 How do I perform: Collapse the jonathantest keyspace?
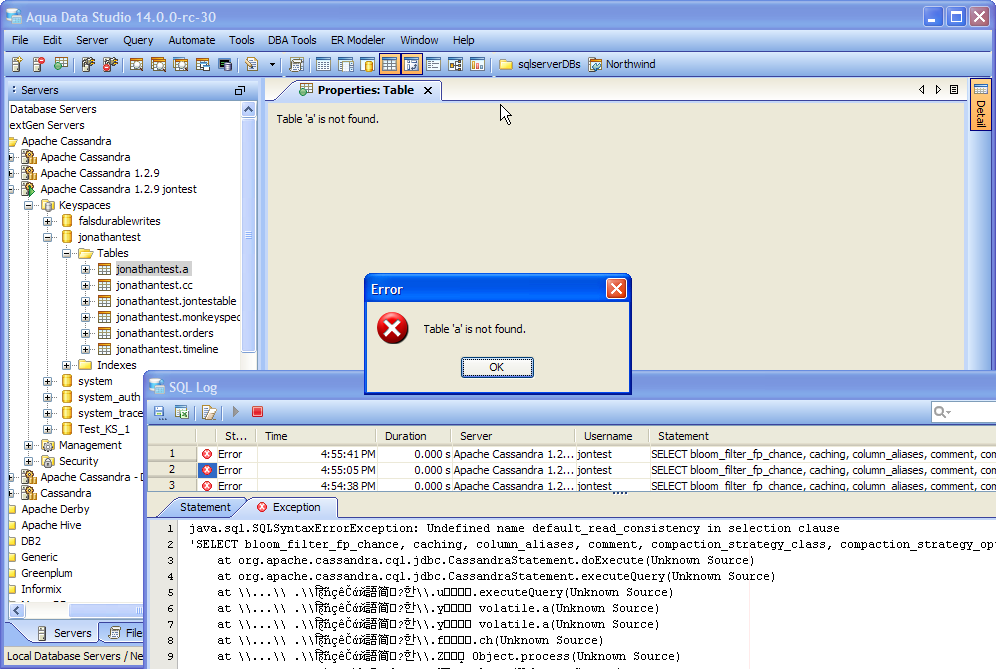click(48, 237)
